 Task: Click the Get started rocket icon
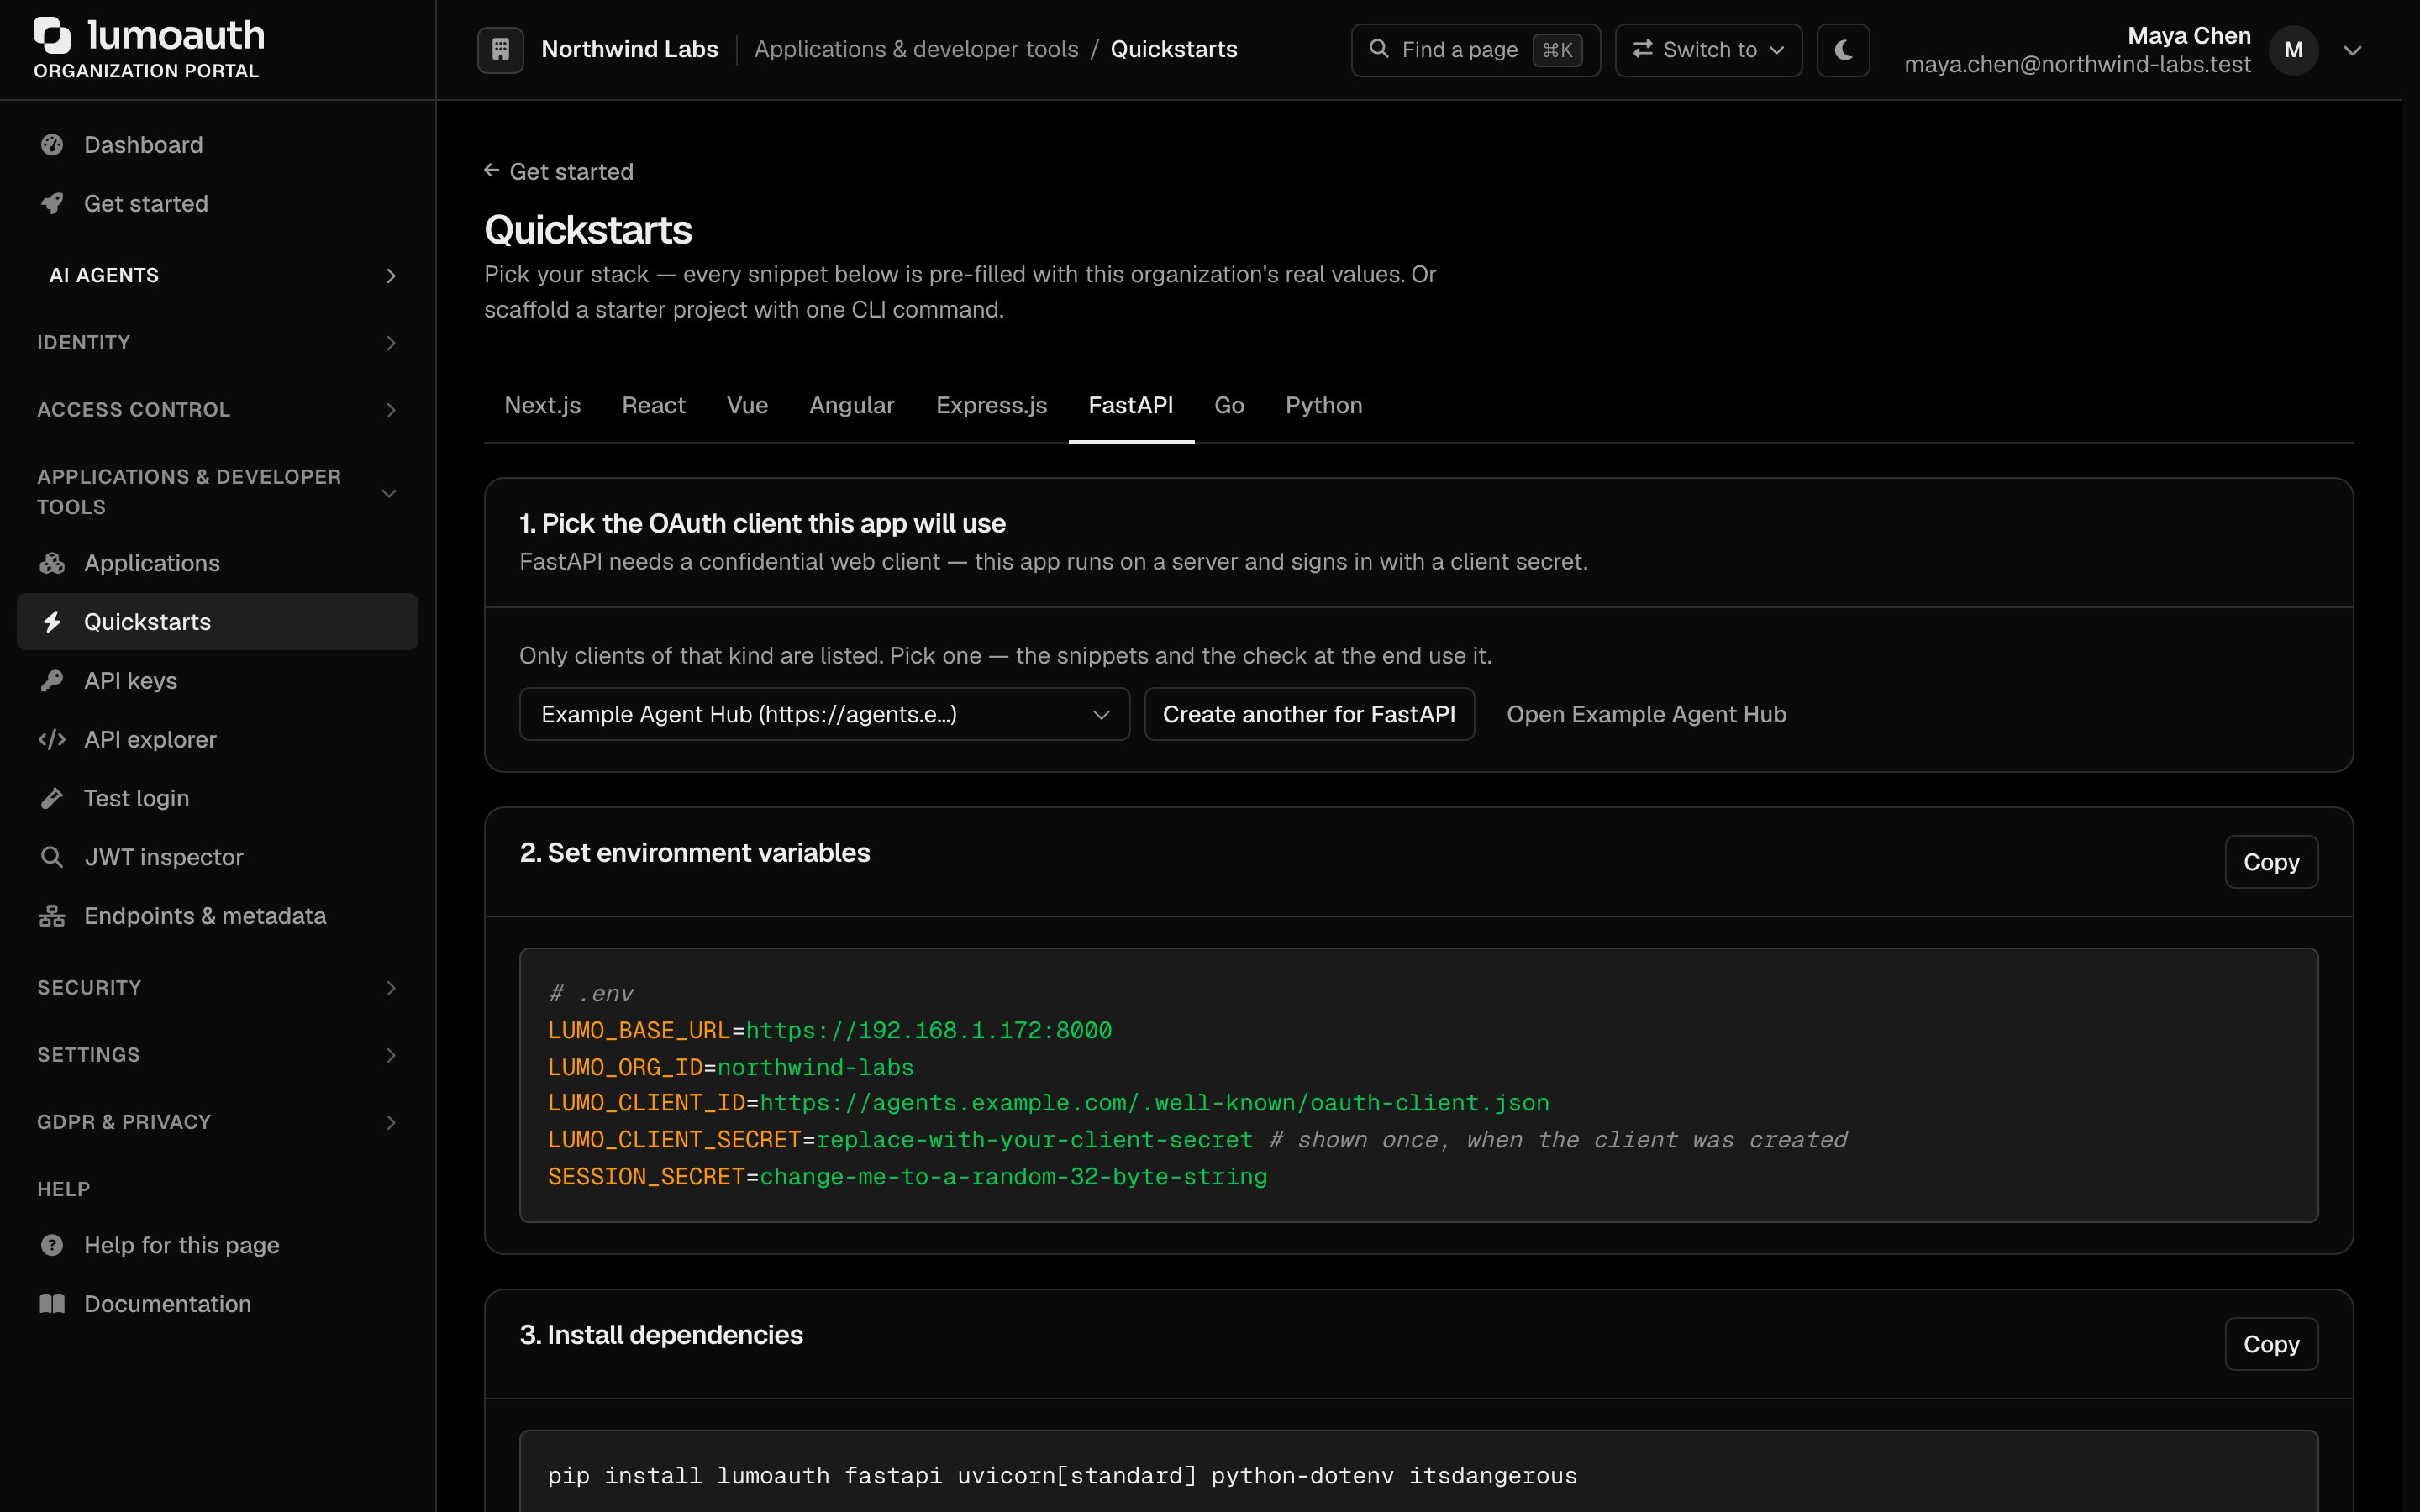click(x=52, y=203)
